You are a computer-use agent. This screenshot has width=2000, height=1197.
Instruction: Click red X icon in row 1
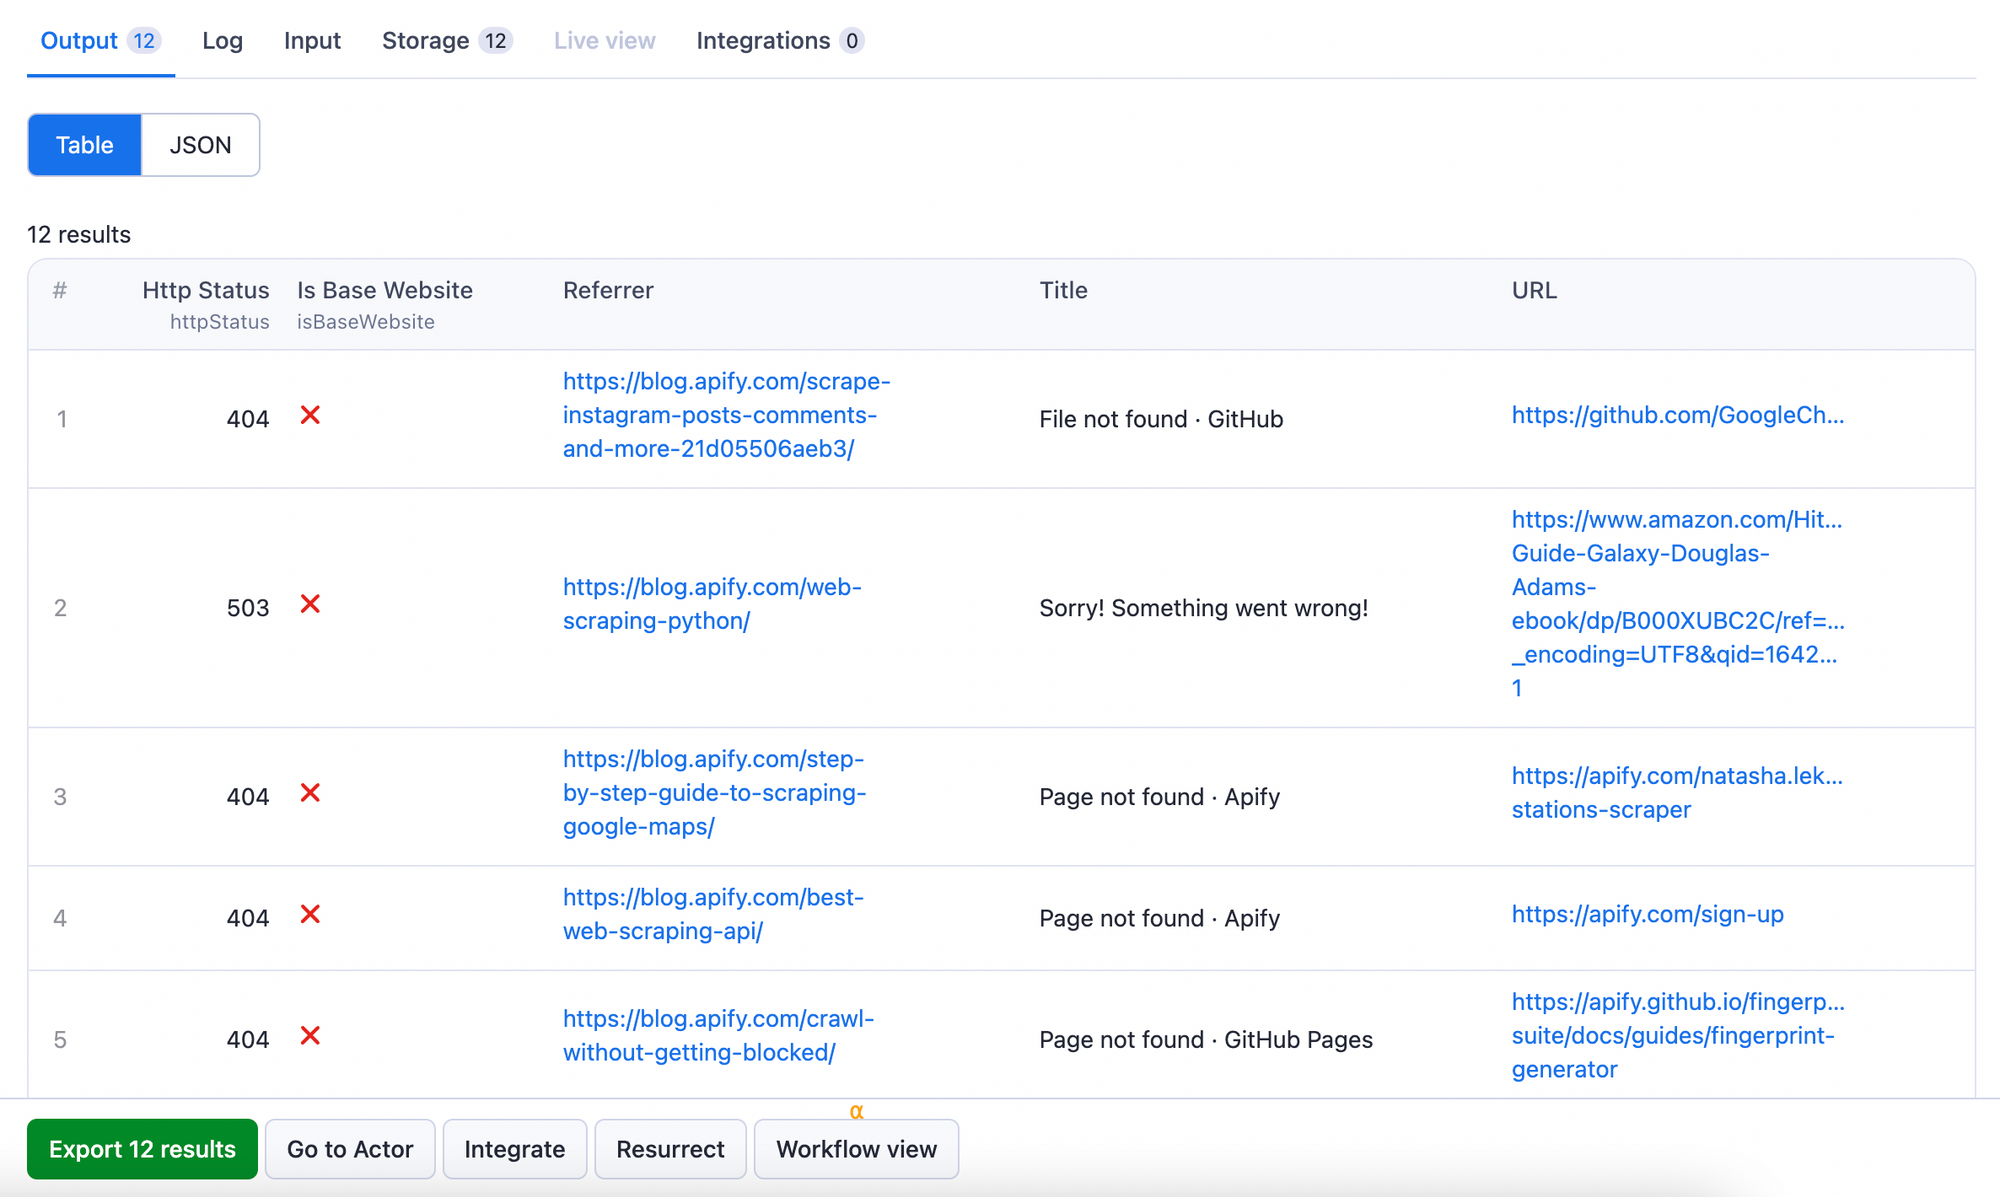click(310, 415)
